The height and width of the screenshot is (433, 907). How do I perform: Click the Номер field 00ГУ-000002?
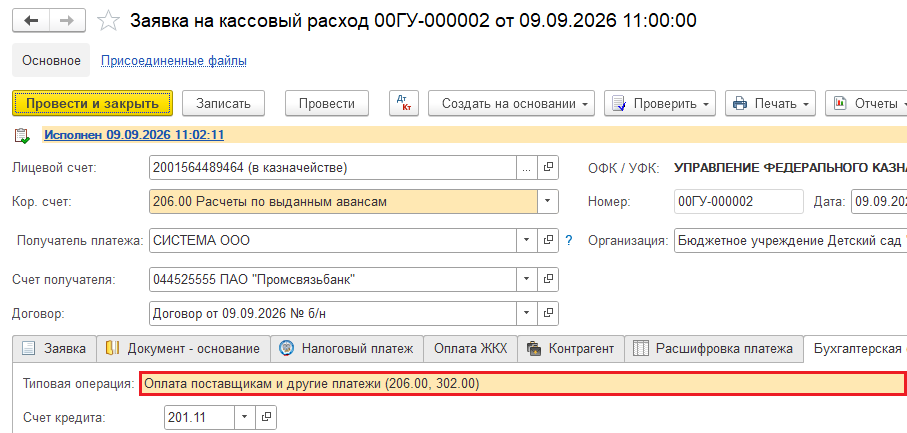pyautogui.click(x=739, y=202)
